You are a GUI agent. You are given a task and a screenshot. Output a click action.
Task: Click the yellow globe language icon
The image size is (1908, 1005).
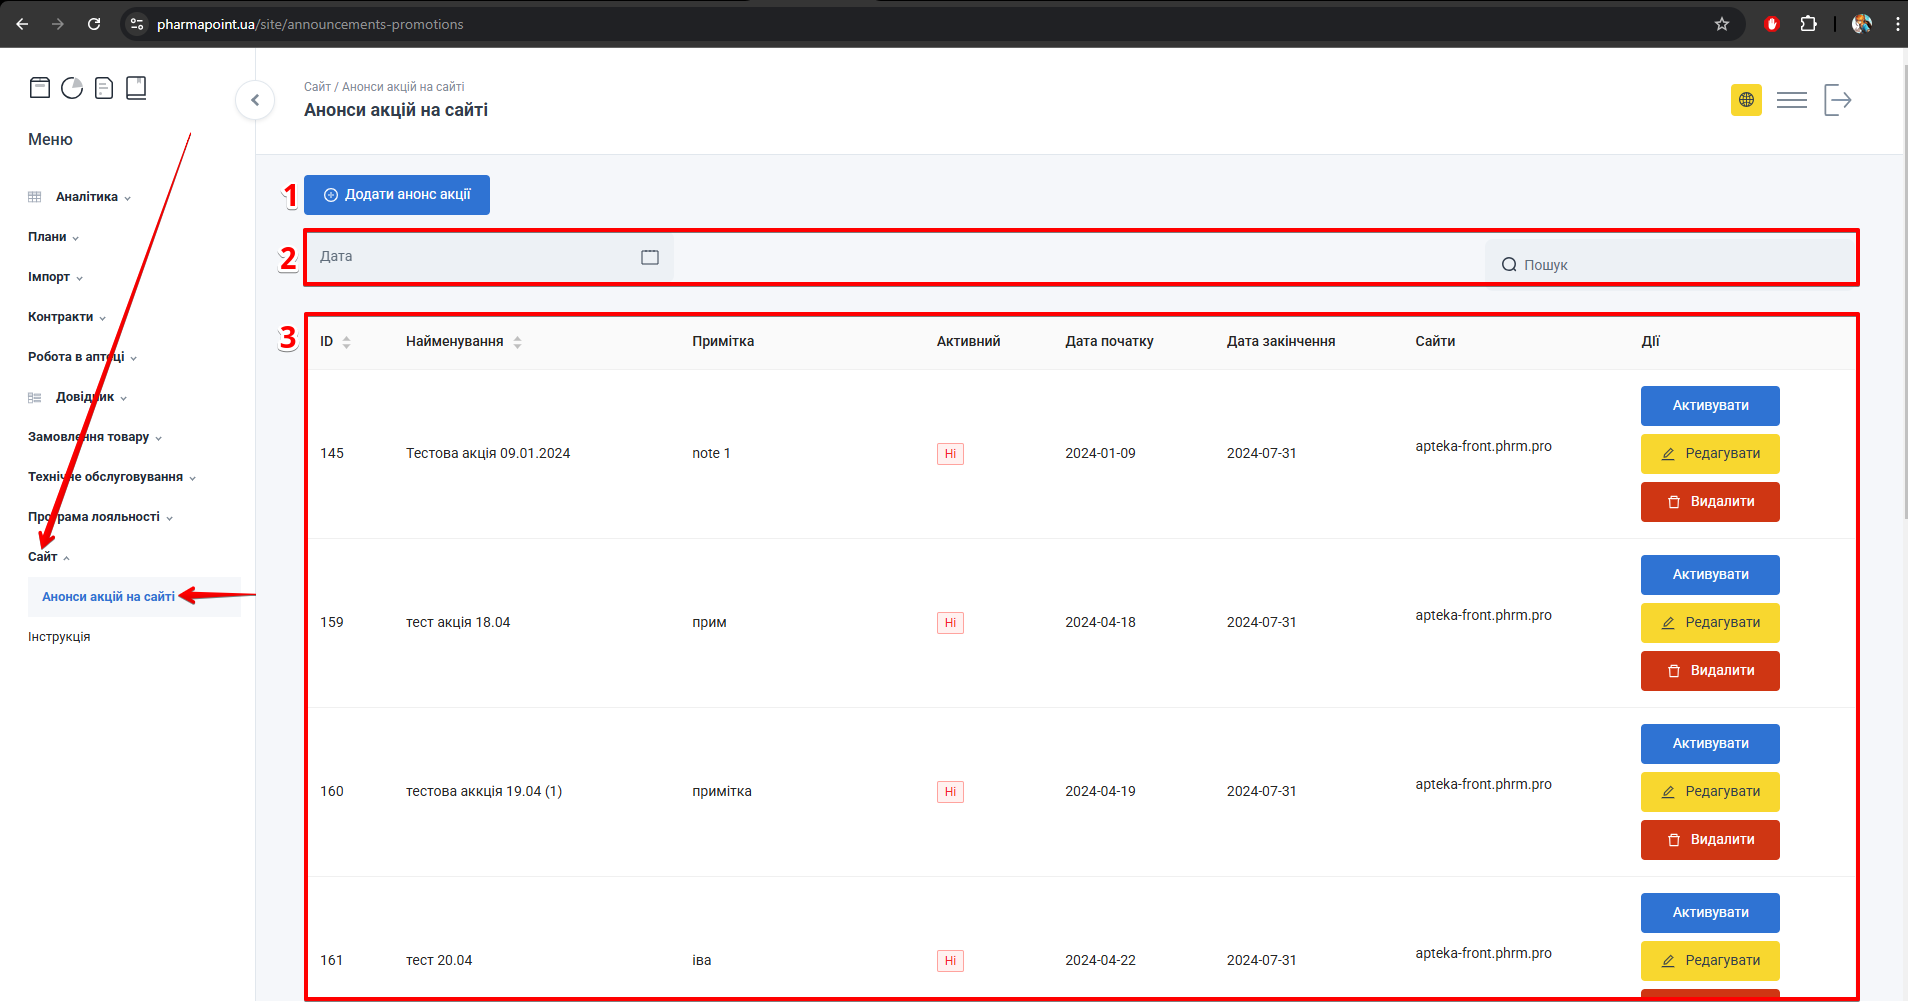(x=1746, y=100)
